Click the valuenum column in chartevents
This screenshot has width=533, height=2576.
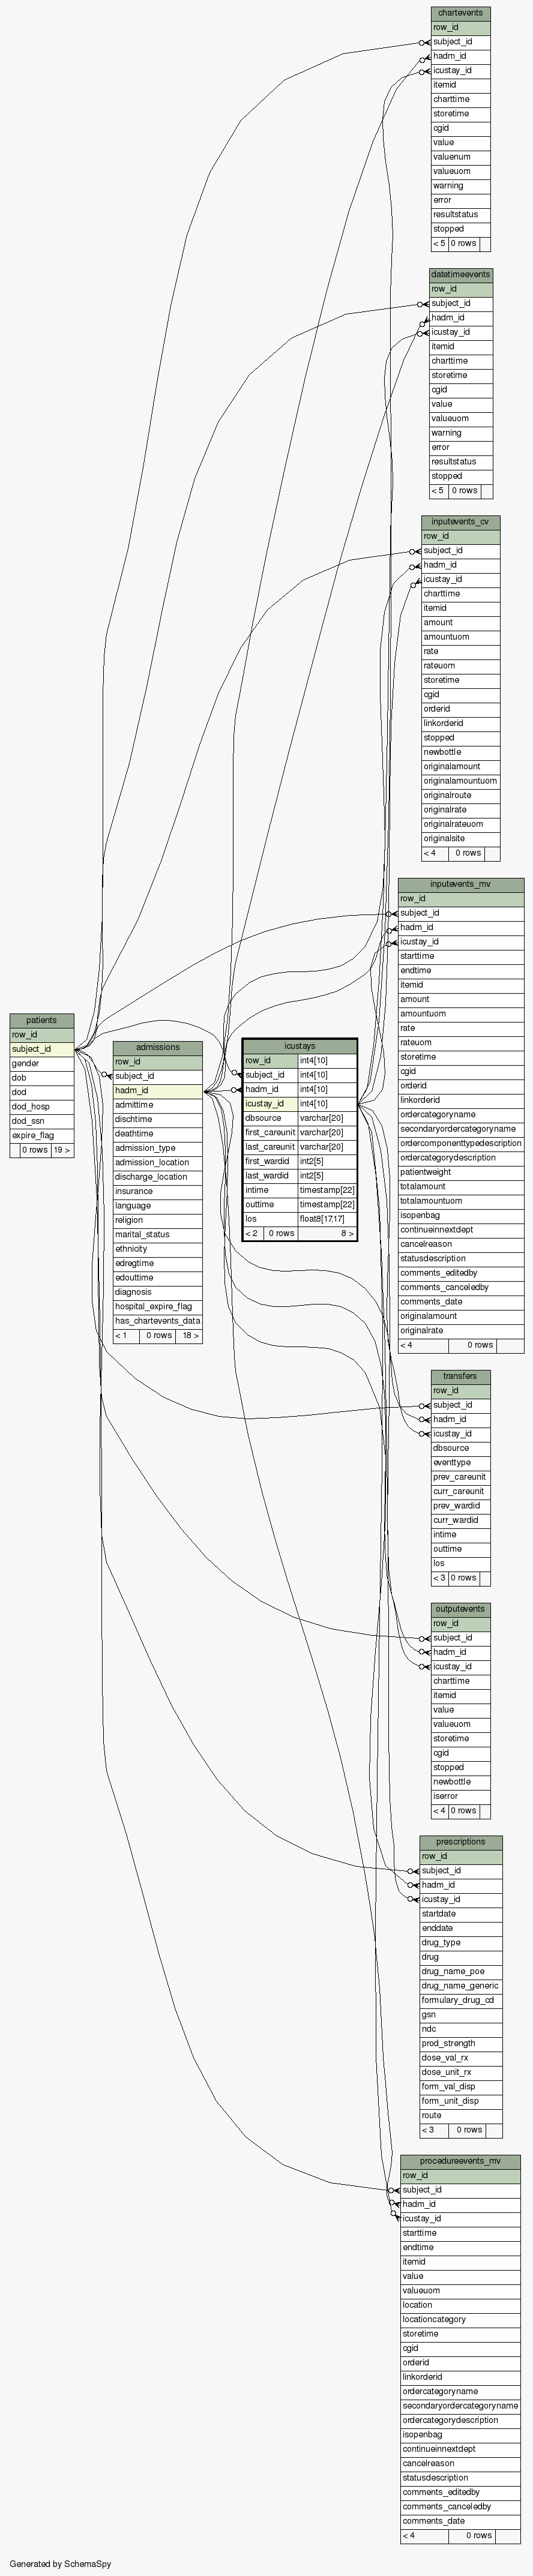pyautogui.click(x=460, y=157)
